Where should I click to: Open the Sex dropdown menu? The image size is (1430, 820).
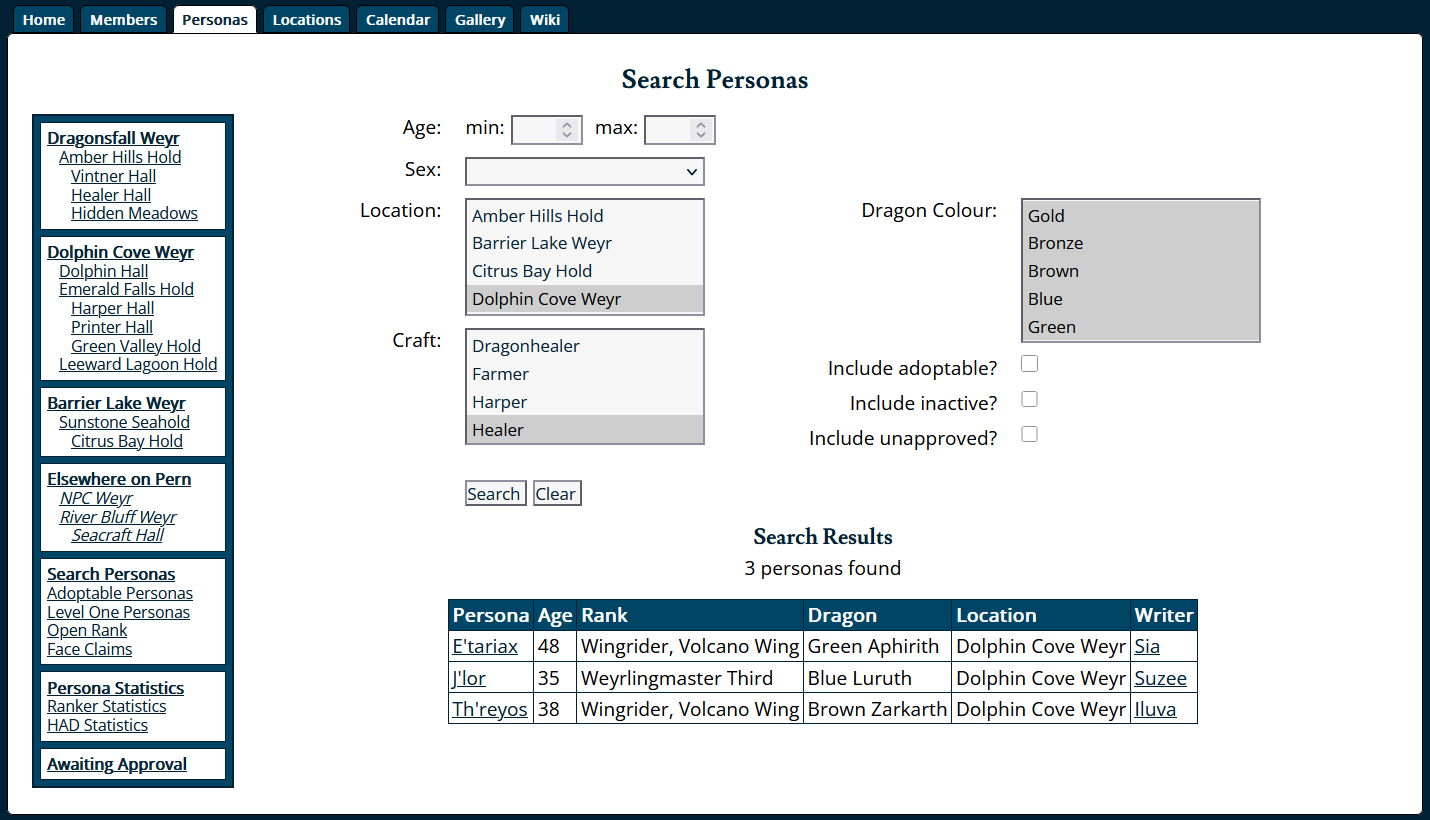[x=585, y=172]
